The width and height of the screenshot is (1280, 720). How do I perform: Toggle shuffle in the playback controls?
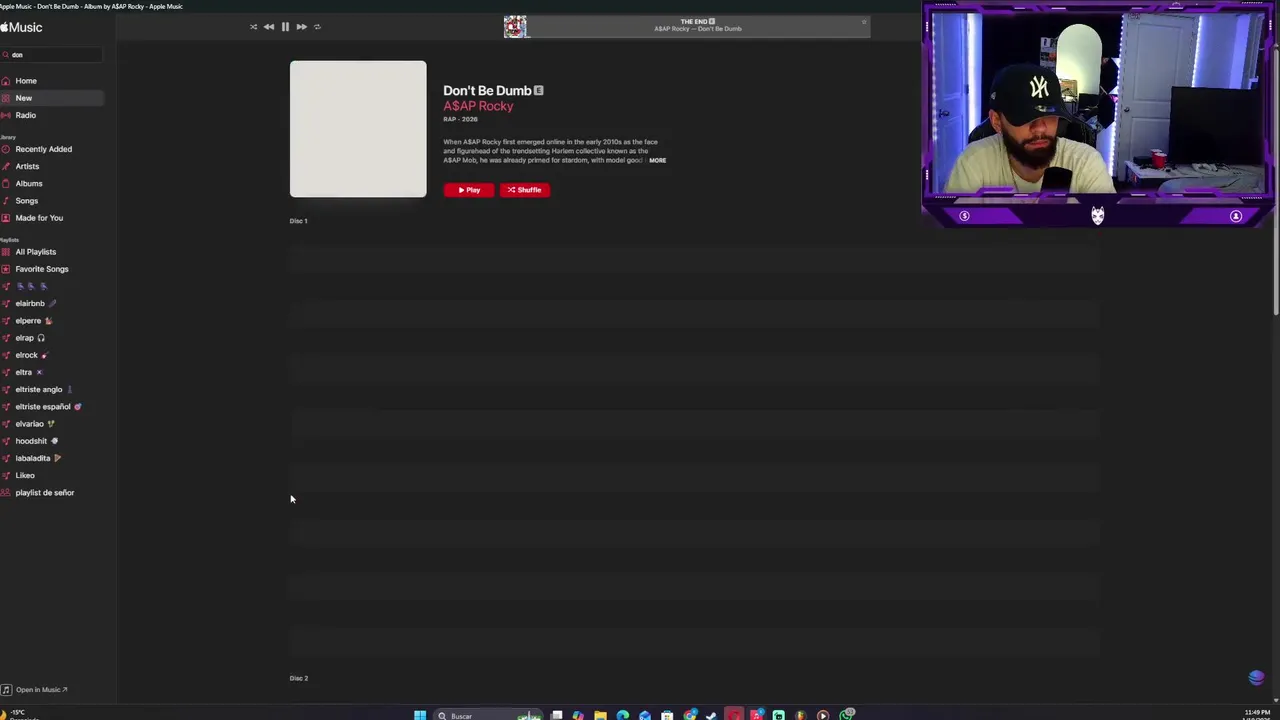253,27
